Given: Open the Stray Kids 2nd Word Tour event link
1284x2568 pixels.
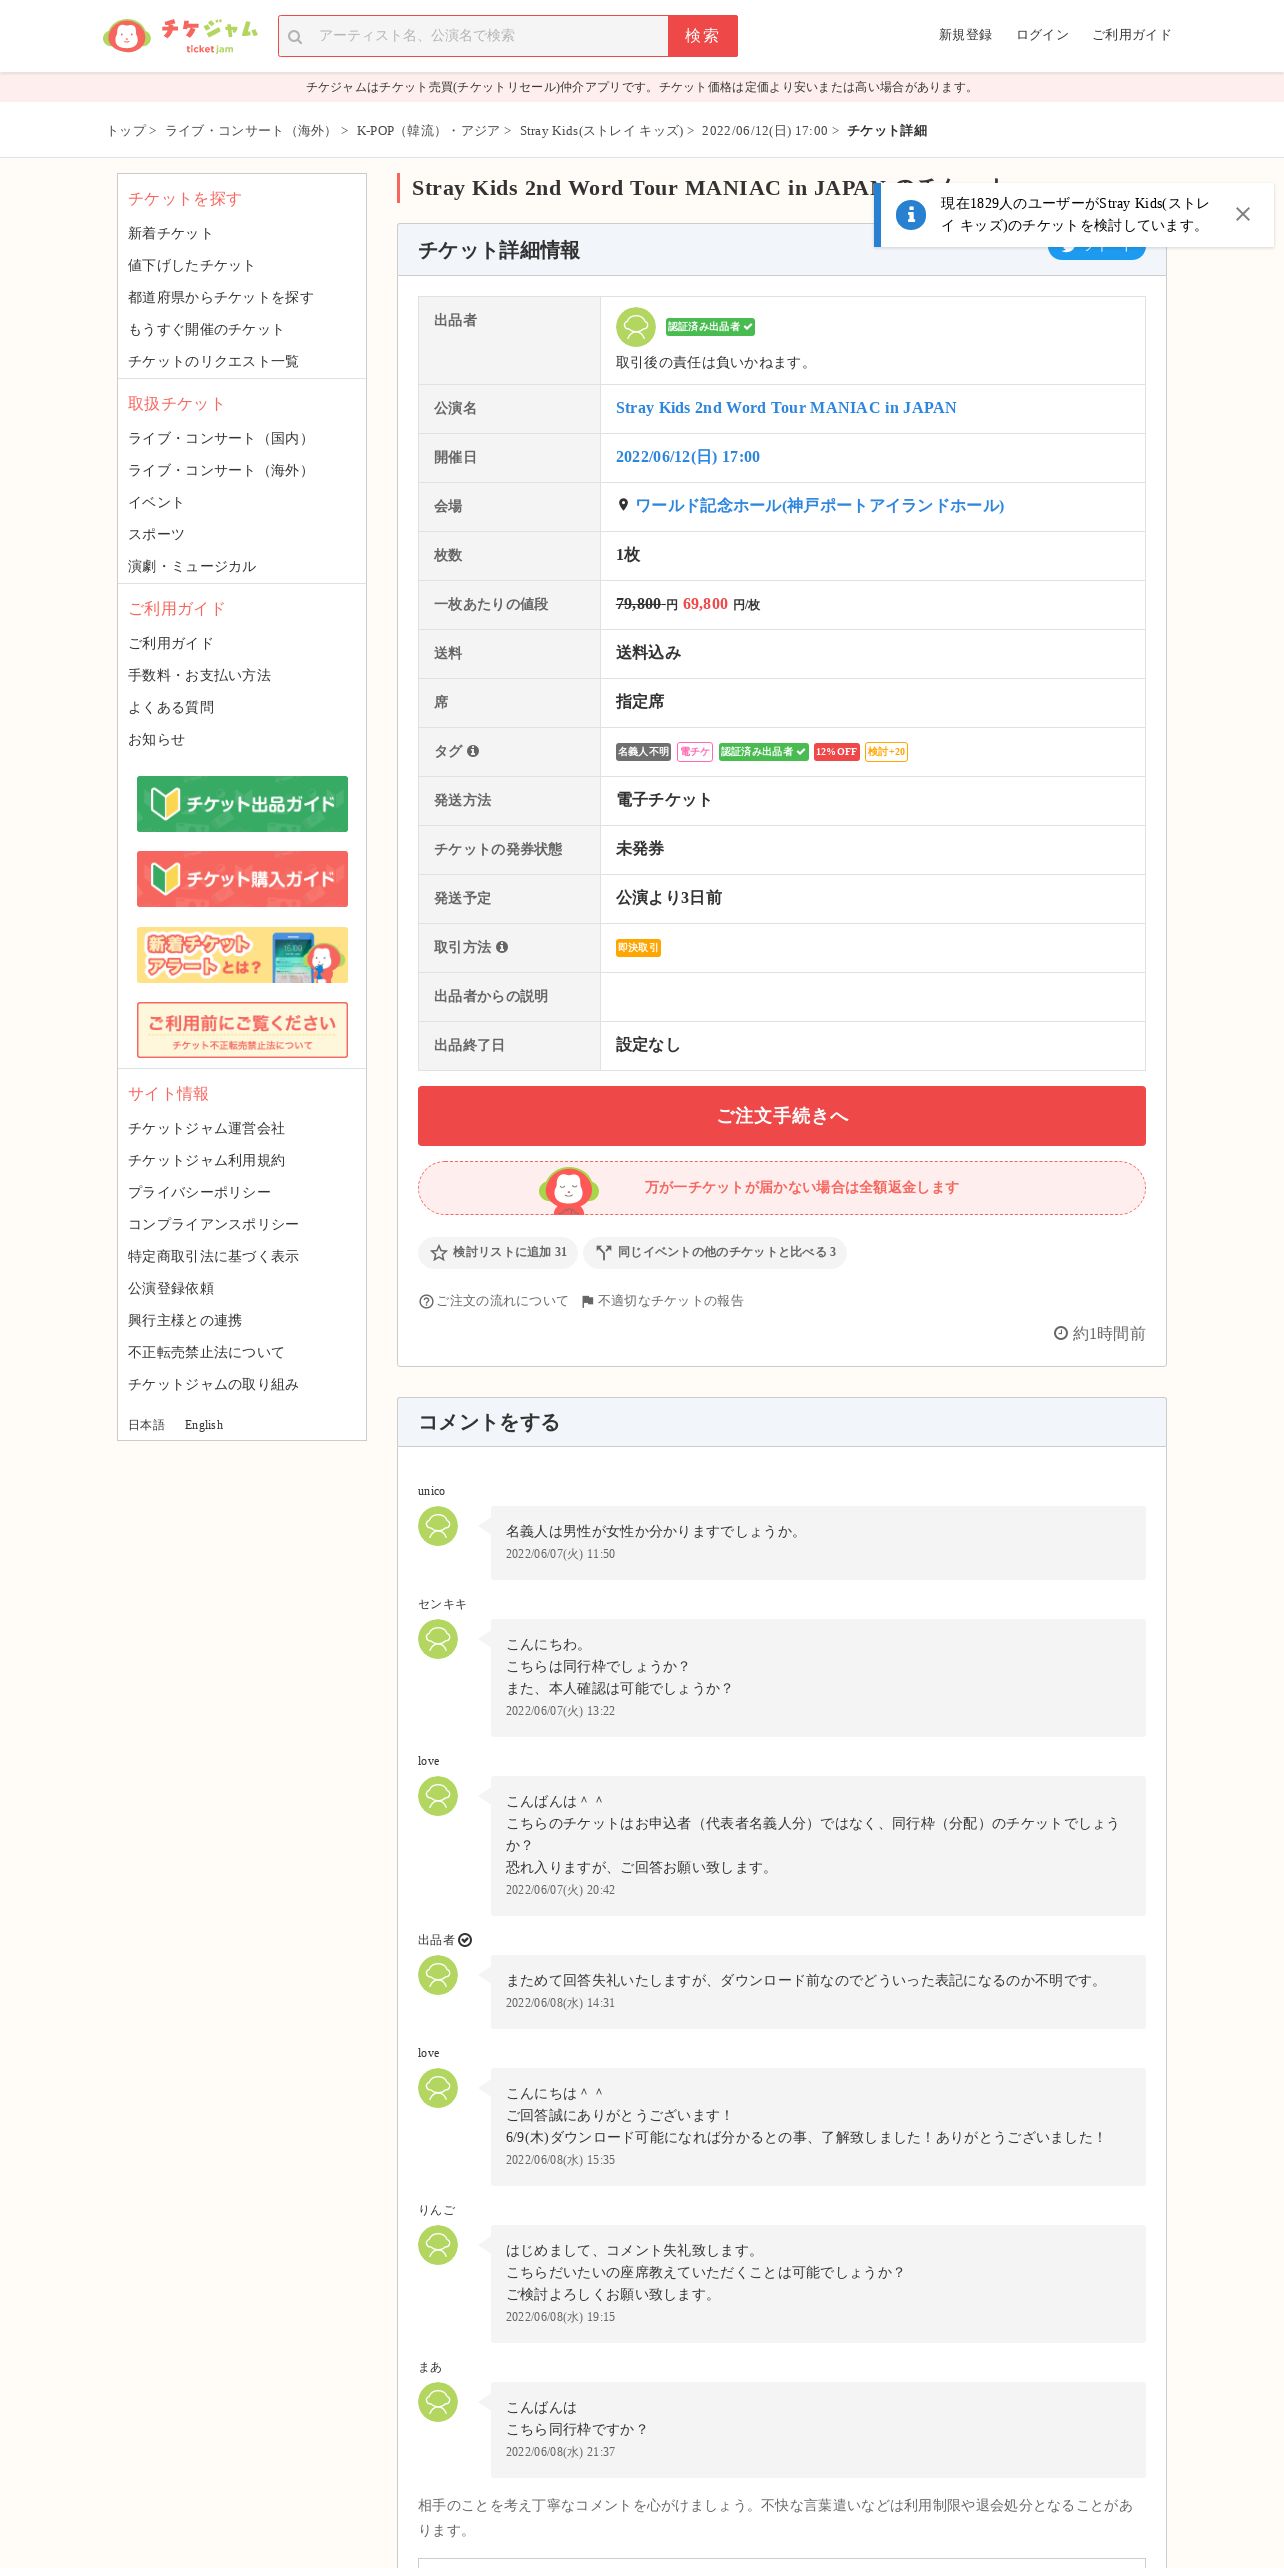Looking at the screenshot, I should pos(786,408).
